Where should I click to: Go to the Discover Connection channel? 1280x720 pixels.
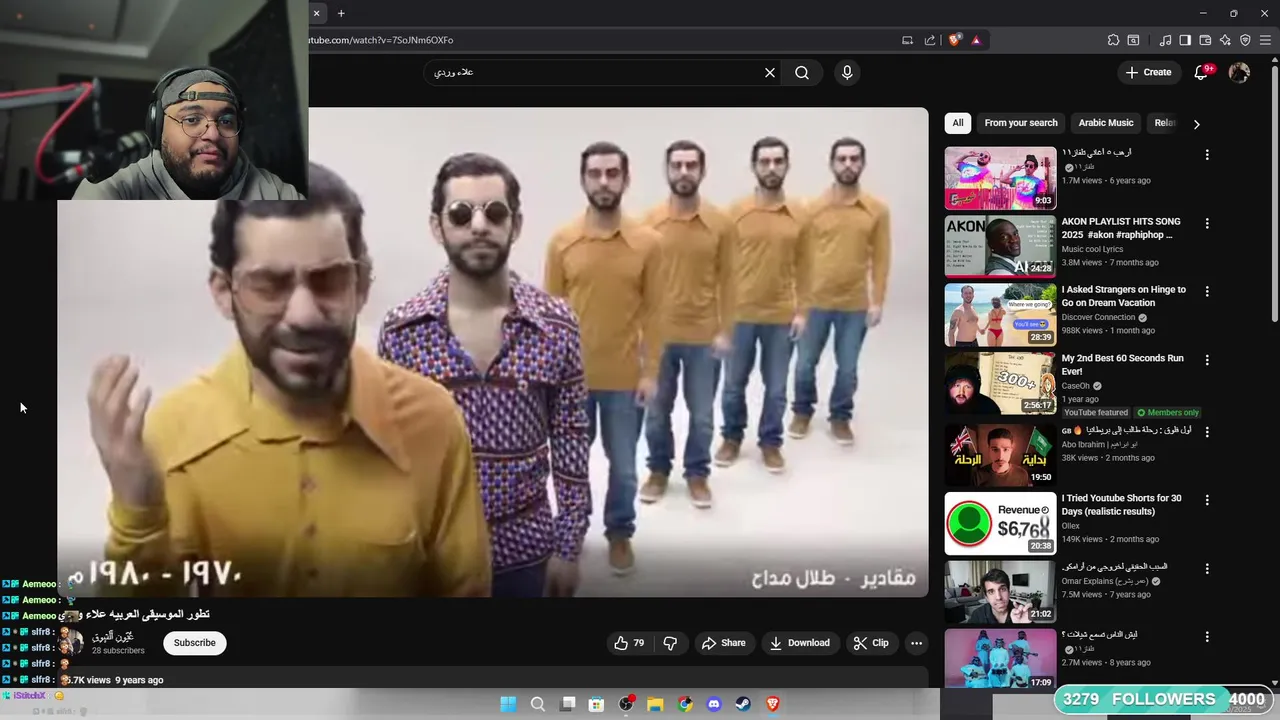click(1098, 317)
